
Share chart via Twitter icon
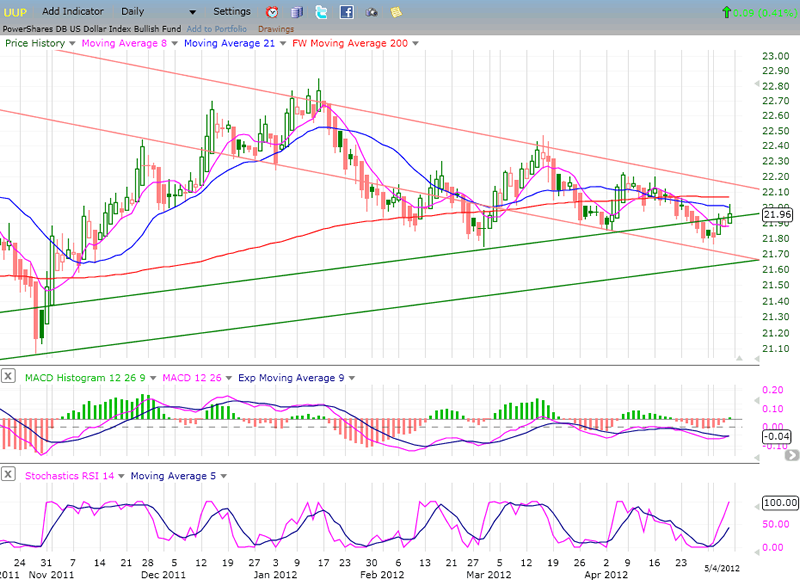[x=321, y=12]
